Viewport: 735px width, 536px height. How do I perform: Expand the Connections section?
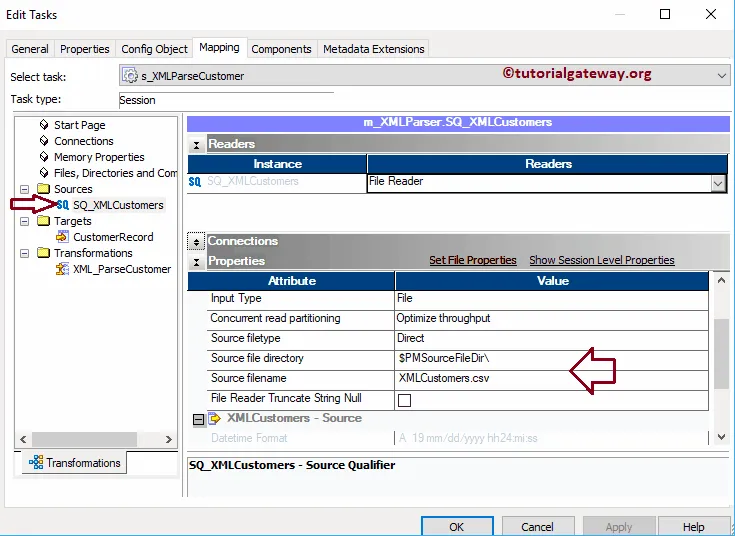196,242
